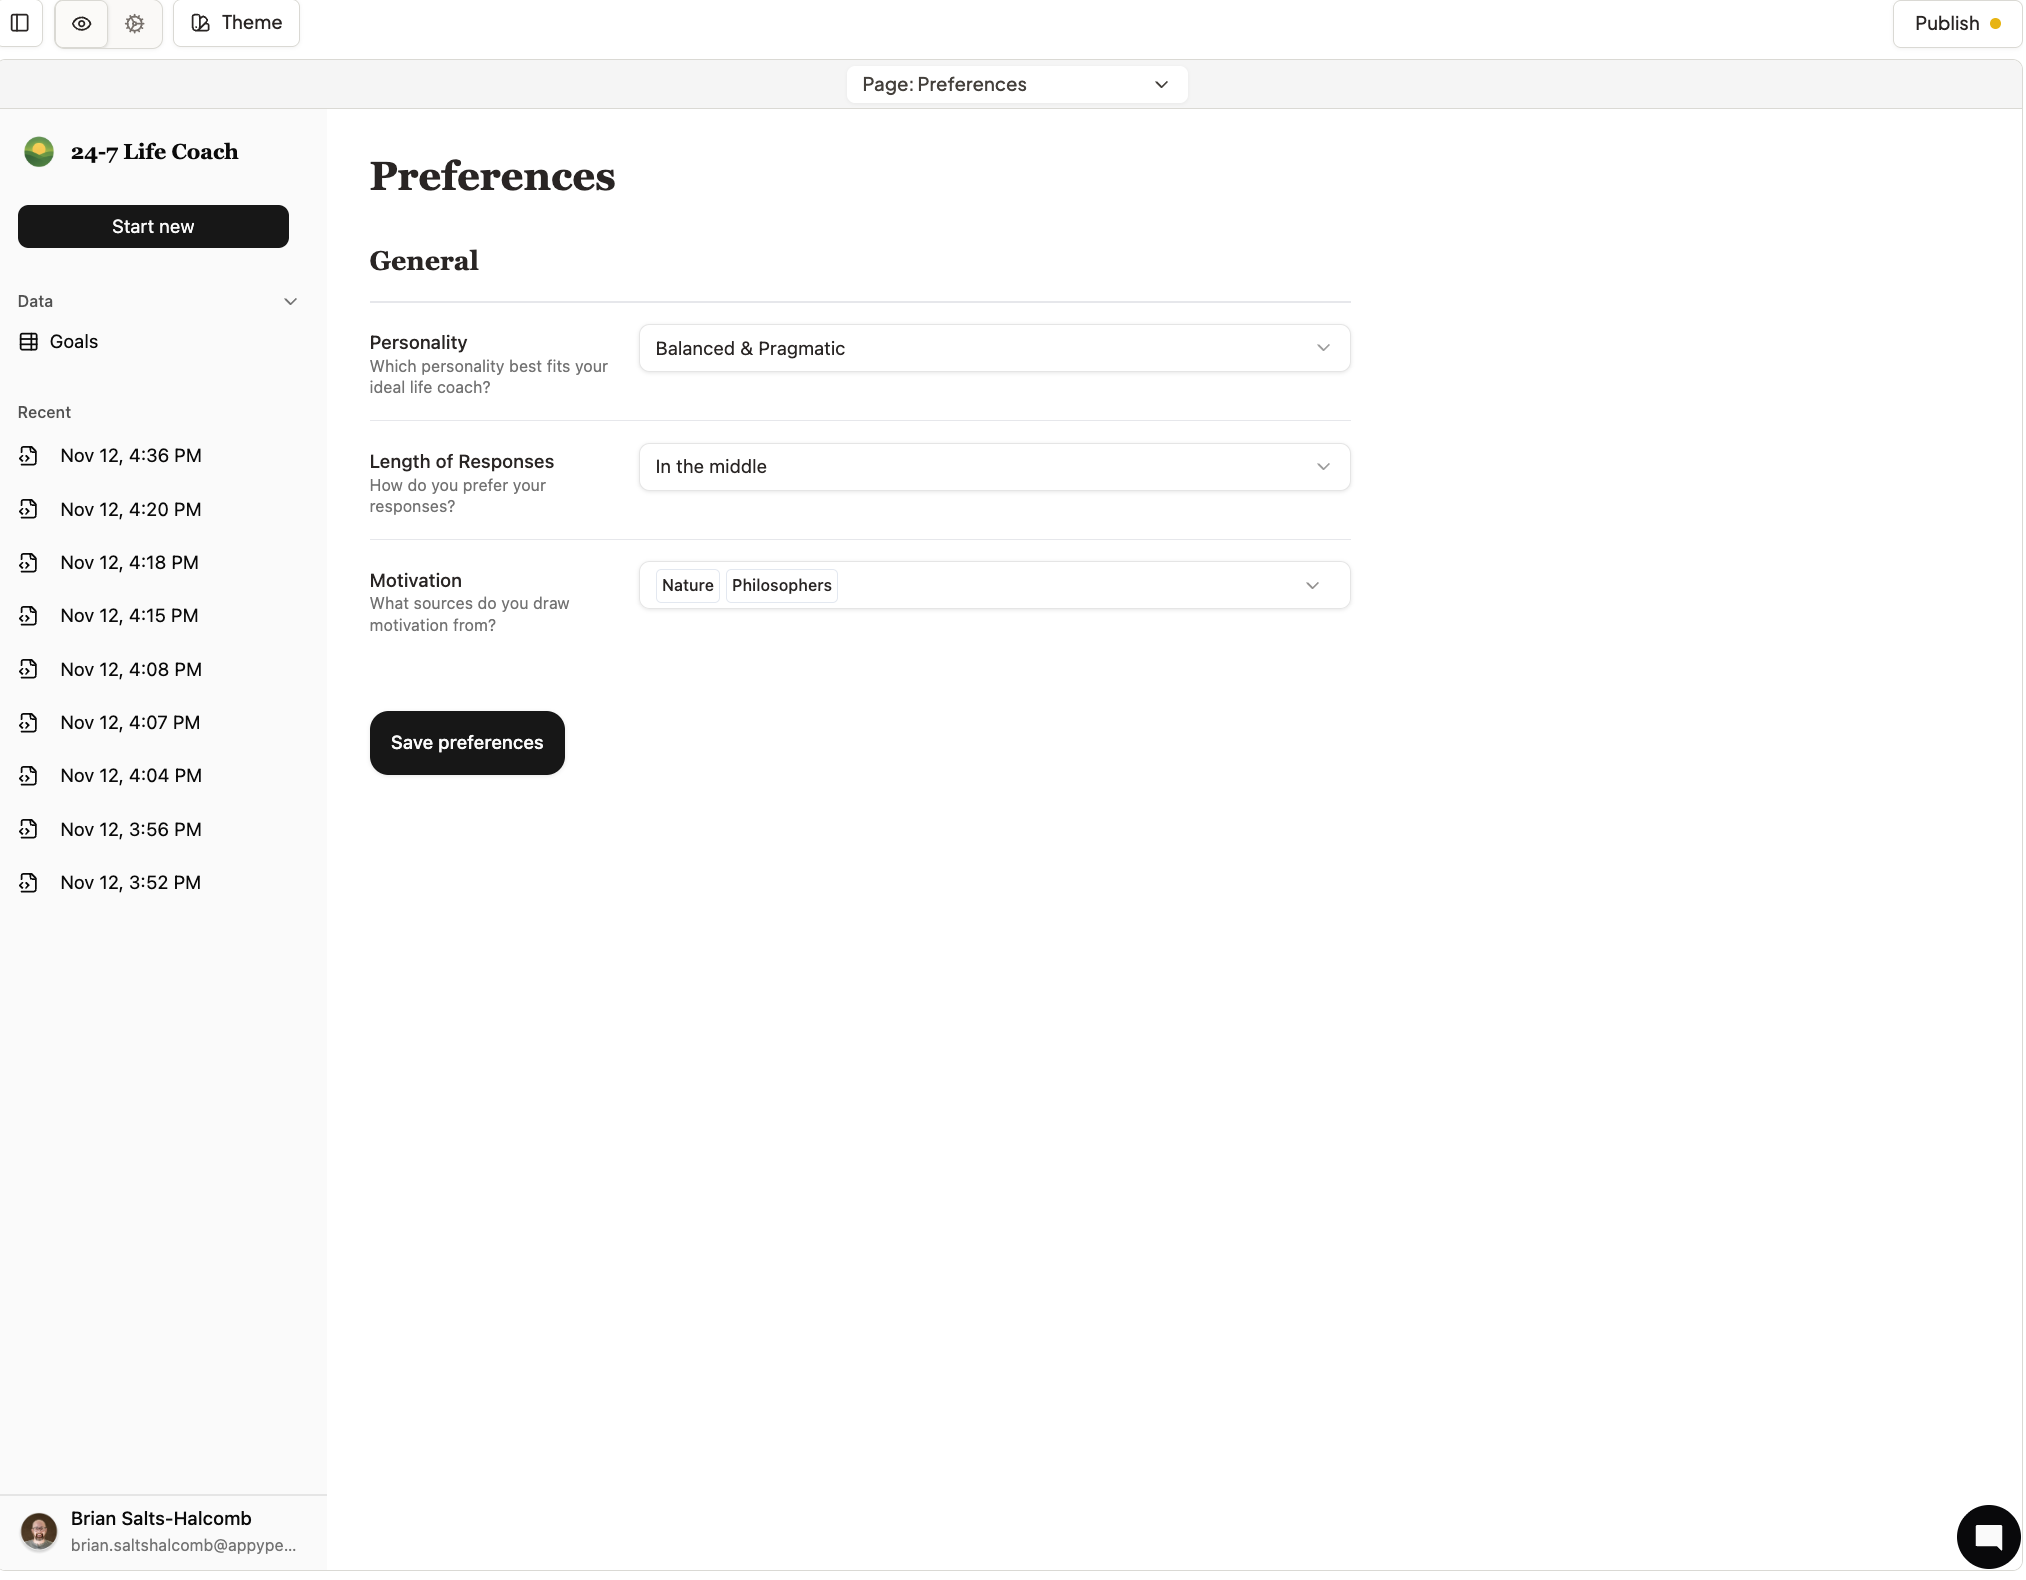The width and height of the screenshot is (2026, 1580).
Task: Click icon beside Nov 12, 4:08 PM
Action: 29,670
